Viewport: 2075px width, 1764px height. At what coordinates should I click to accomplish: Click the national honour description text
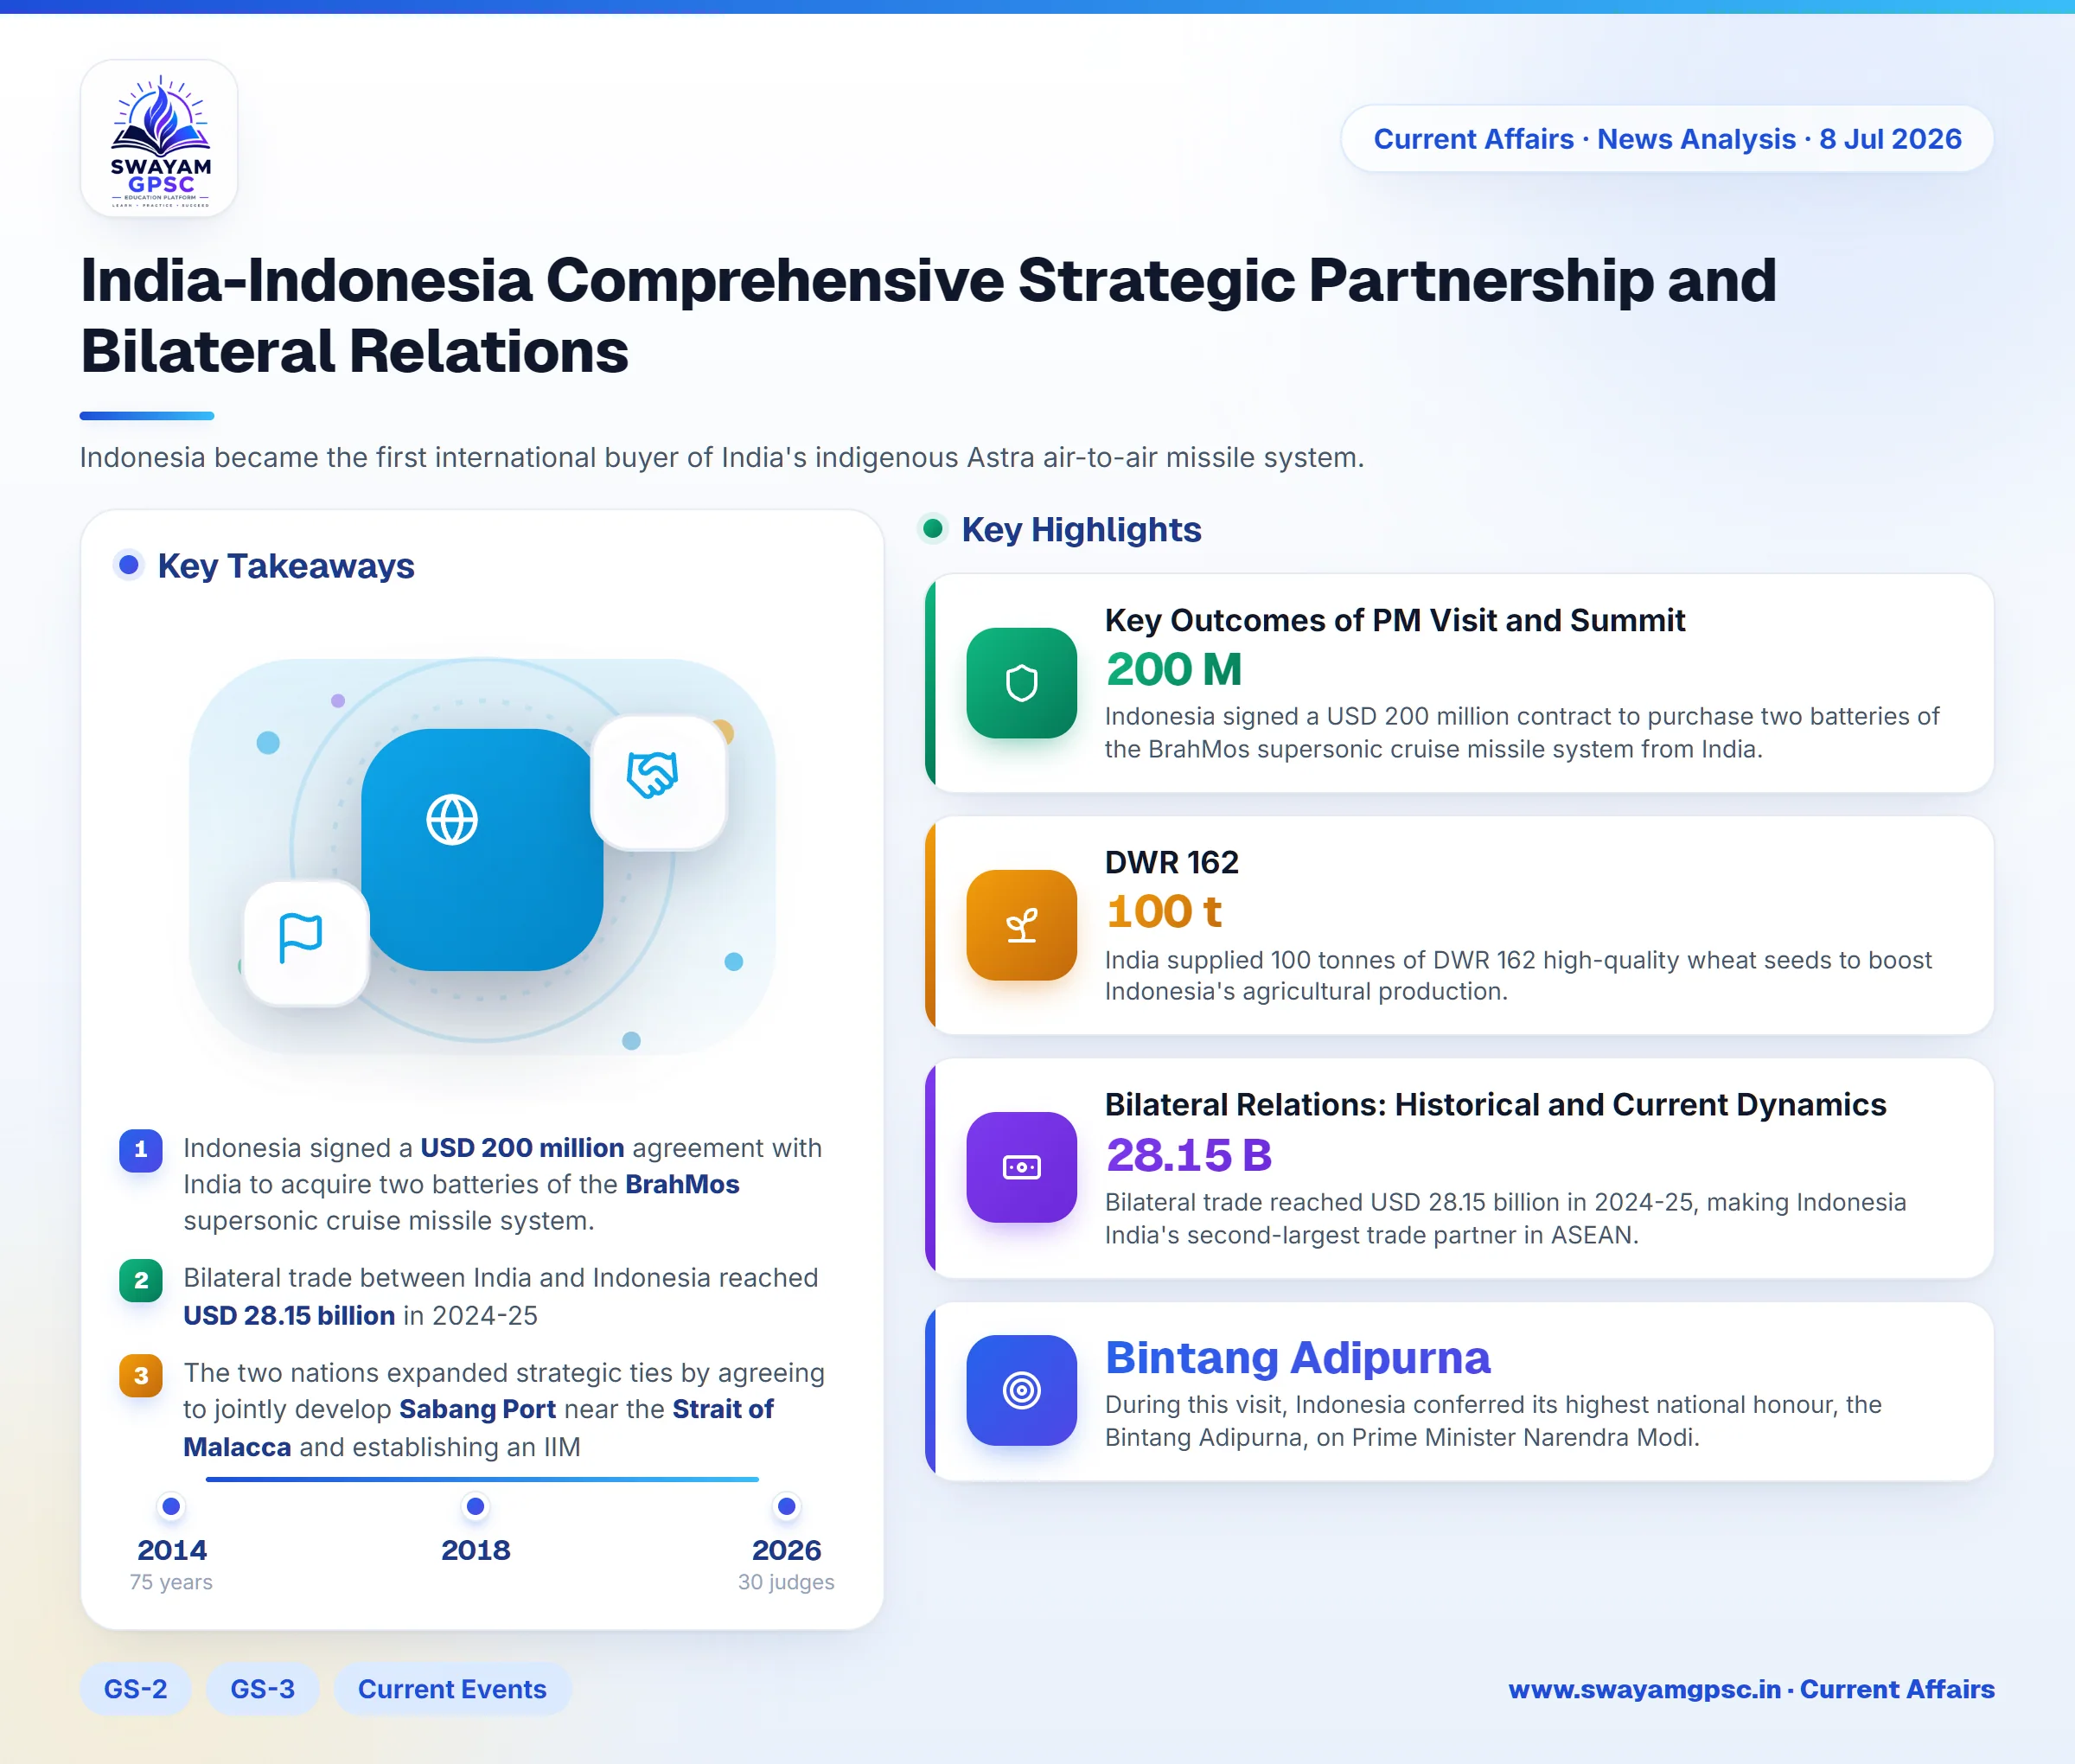1493,1421
